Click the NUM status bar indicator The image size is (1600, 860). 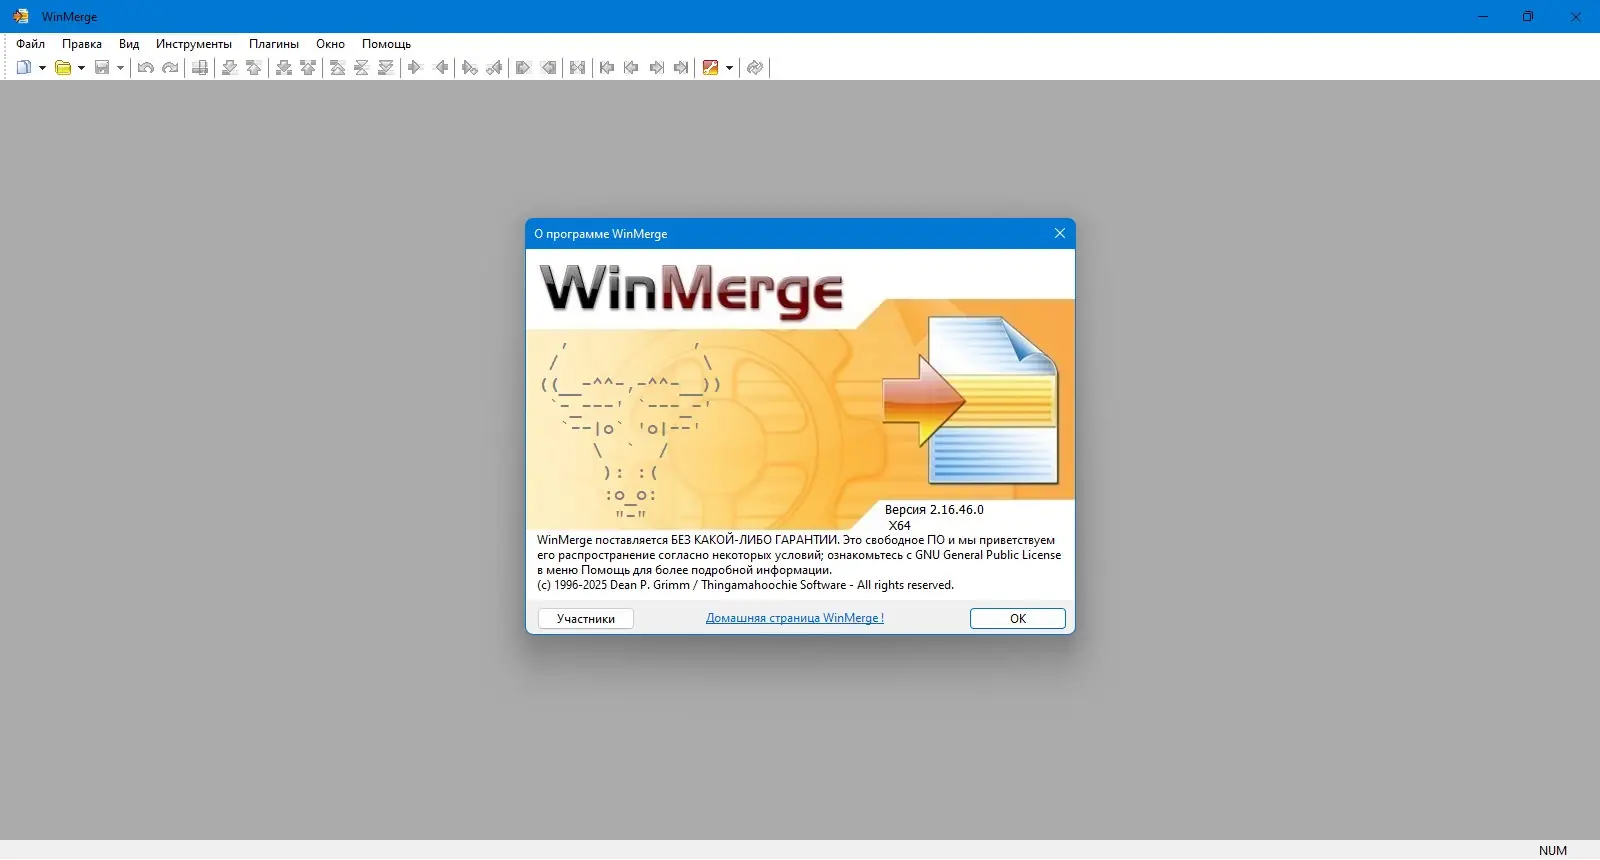1553,851
